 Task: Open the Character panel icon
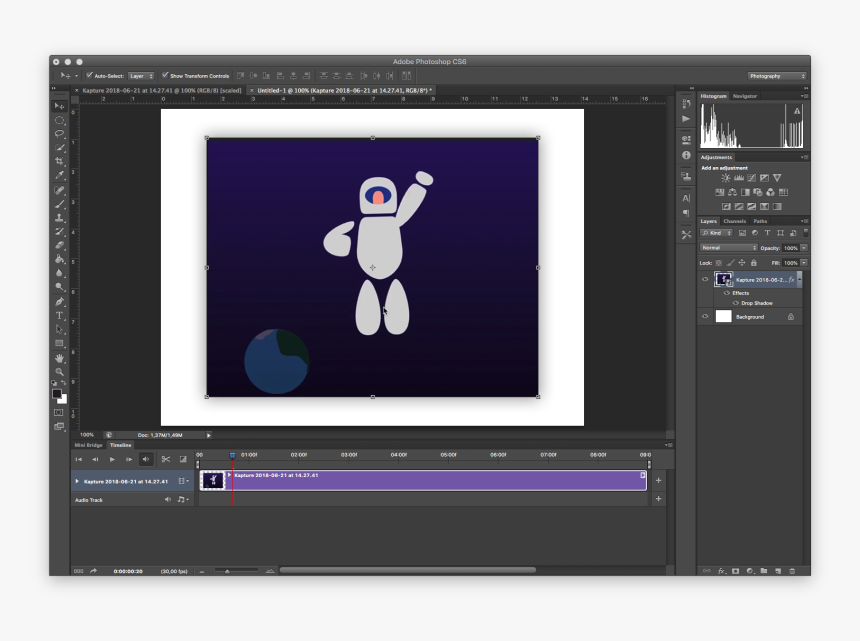(x=686, y=198)
